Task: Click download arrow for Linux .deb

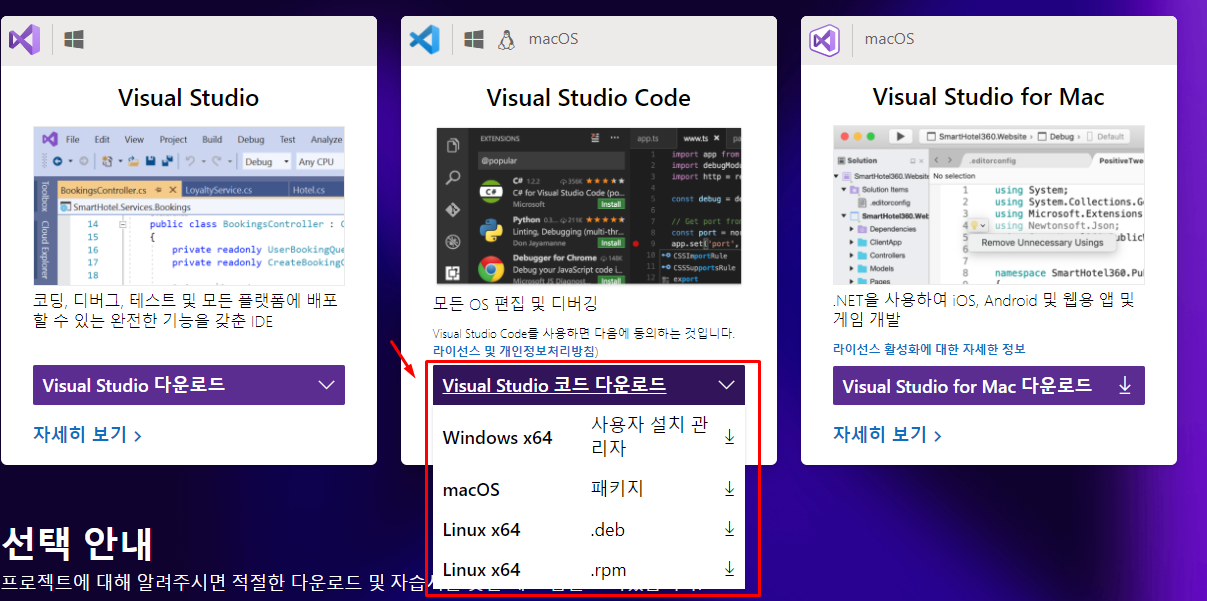Action: (729, 529)
